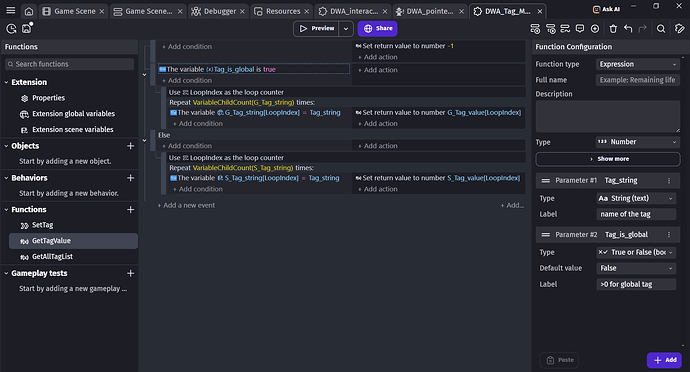
Task: Click the circled plus AI event icon
Action: (595, 29)
